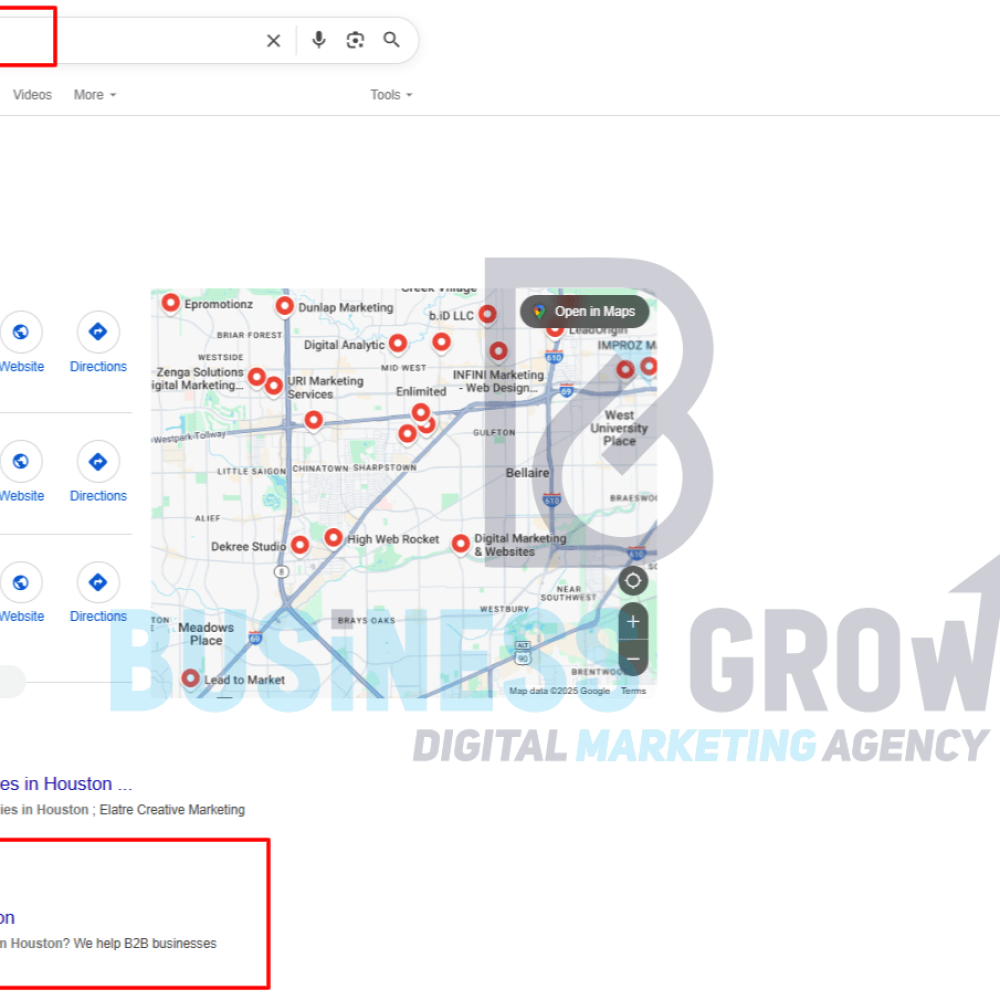Get Directions for third listing
This screenshot has width=1000, height=1000.
[x=98, y=594]
